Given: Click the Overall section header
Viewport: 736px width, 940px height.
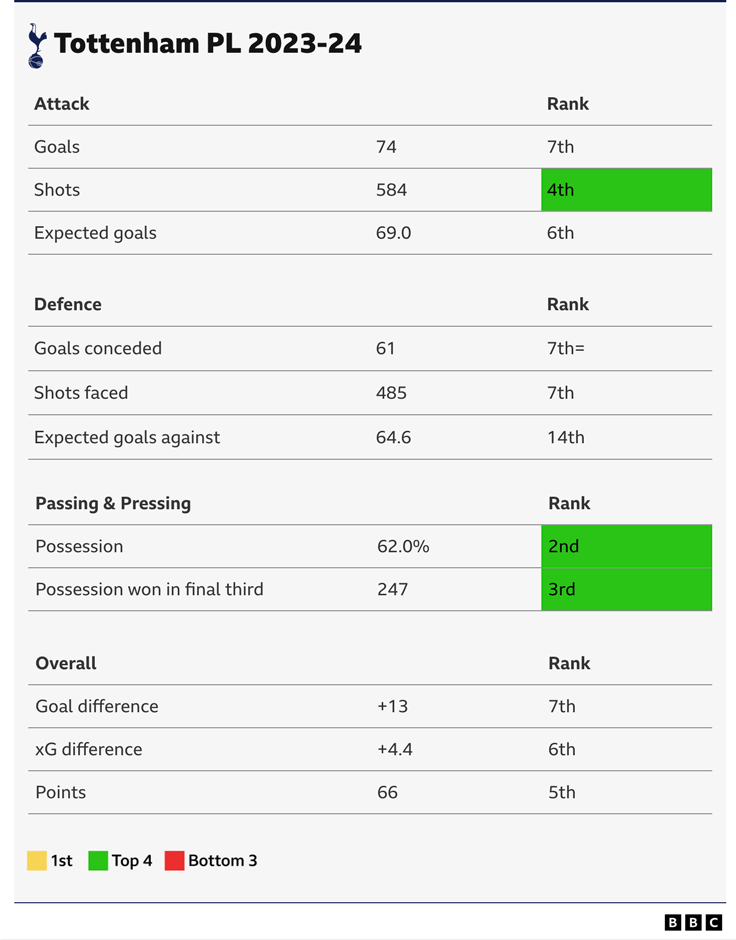Looking at the screenshot, I should (66, 664).
